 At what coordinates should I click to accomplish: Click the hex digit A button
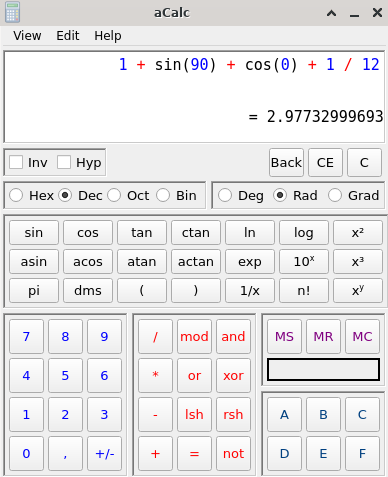click(x=284, y=414)
